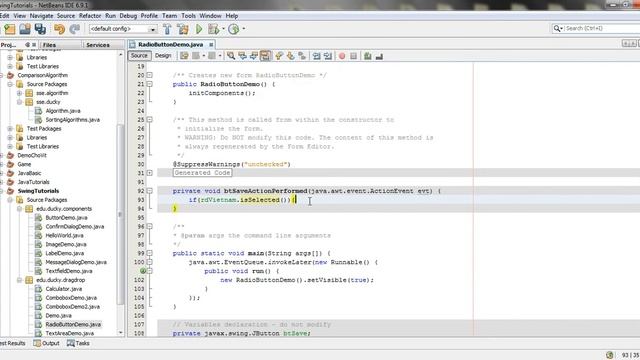This screenshot has width=640, height=360.
Task: Click the Find Selection magnifier in editor toolbar
Action: (x=231, y=56)
